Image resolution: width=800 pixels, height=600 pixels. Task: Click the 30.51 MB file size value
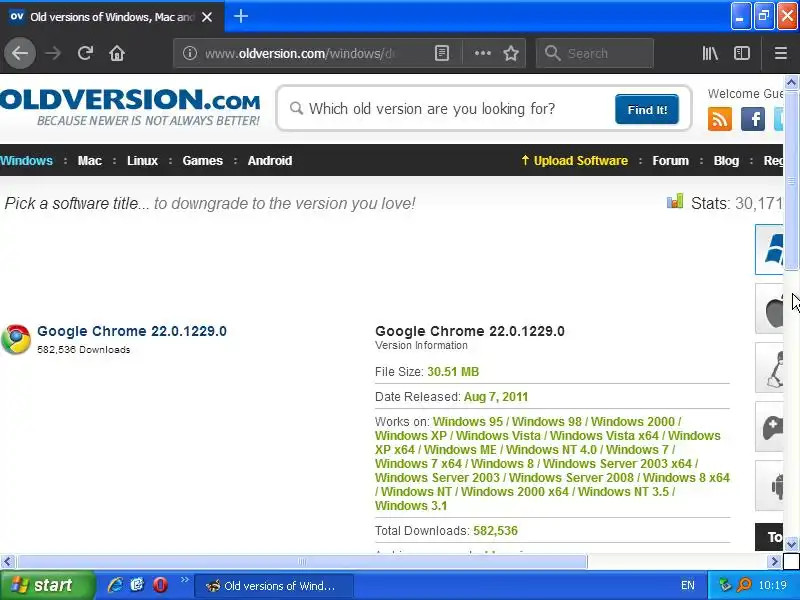(453, 371)
